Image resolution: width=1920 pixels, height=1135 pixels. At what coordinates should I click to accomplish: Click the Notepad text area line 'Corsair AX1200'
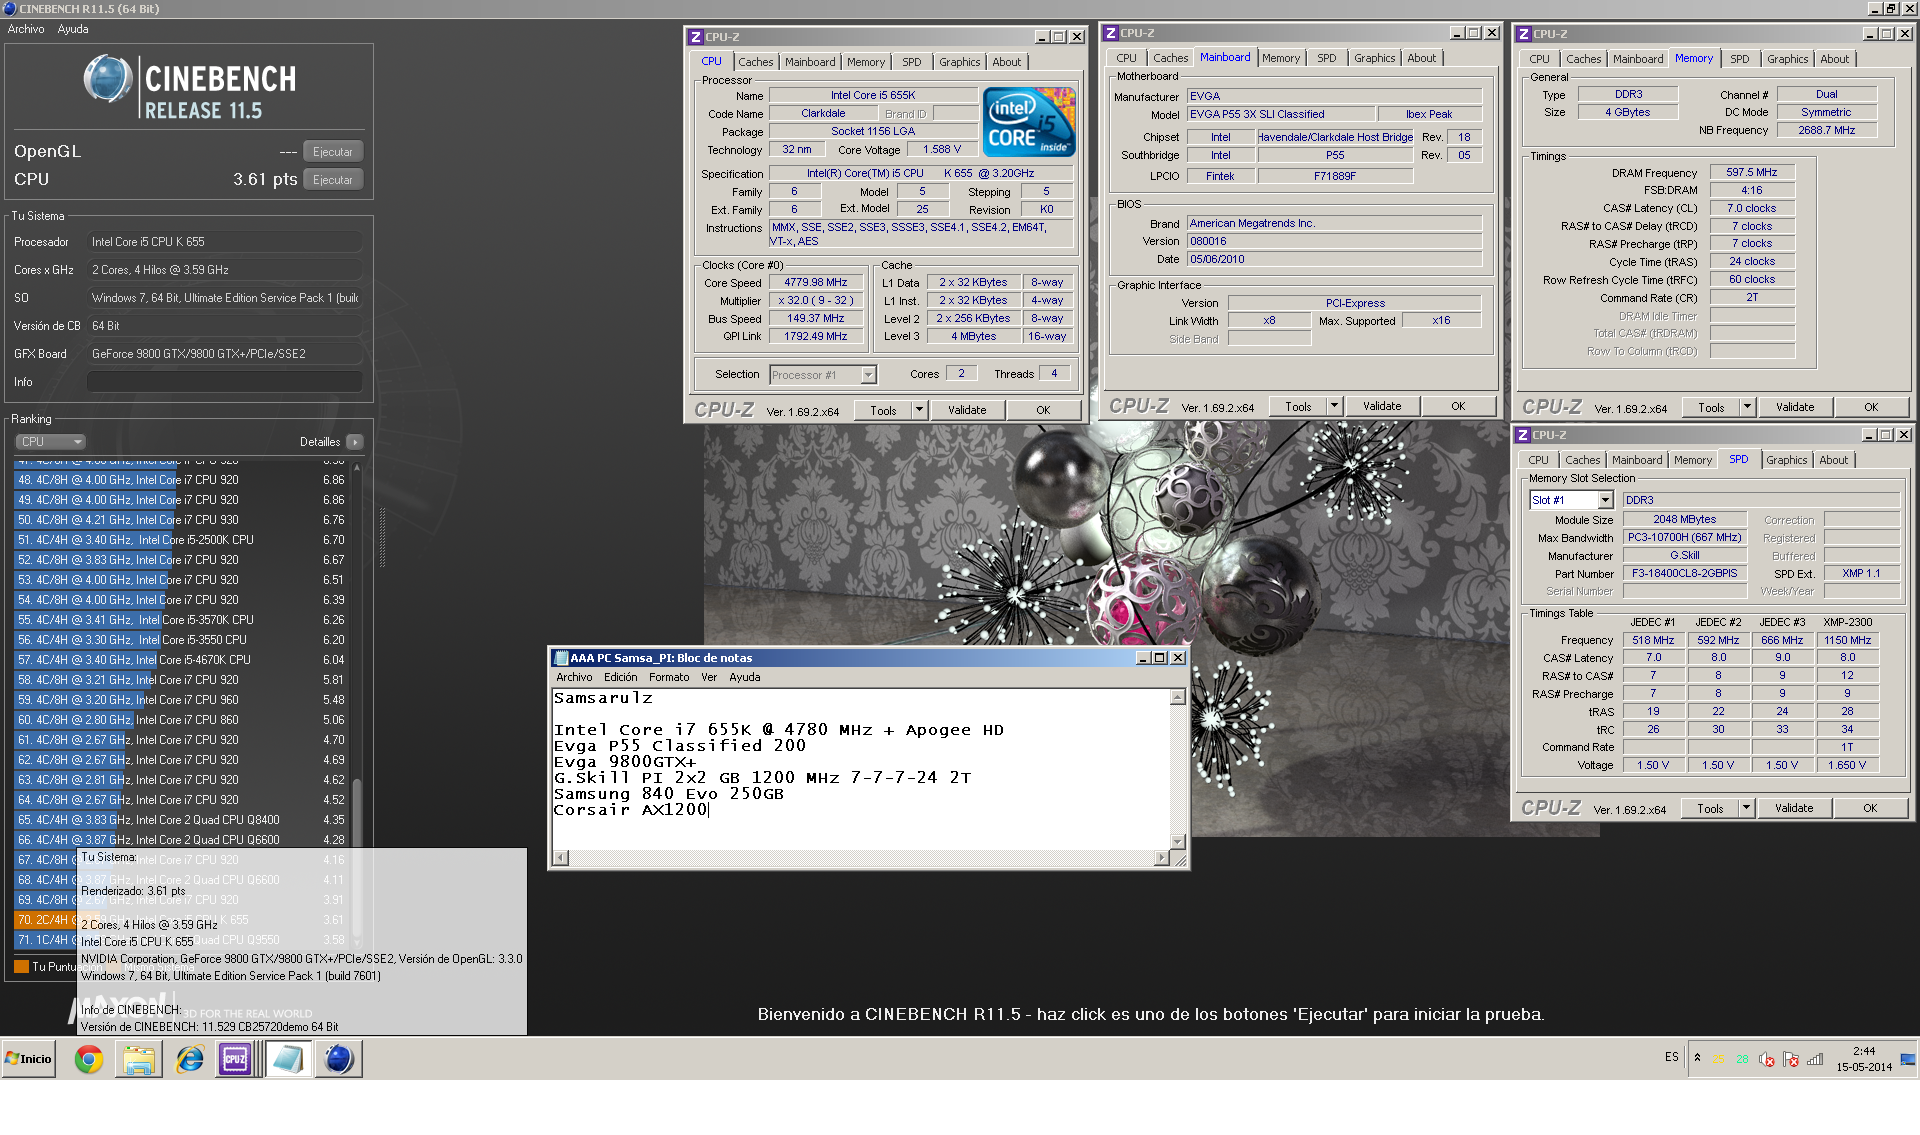(x=630, y=810)
